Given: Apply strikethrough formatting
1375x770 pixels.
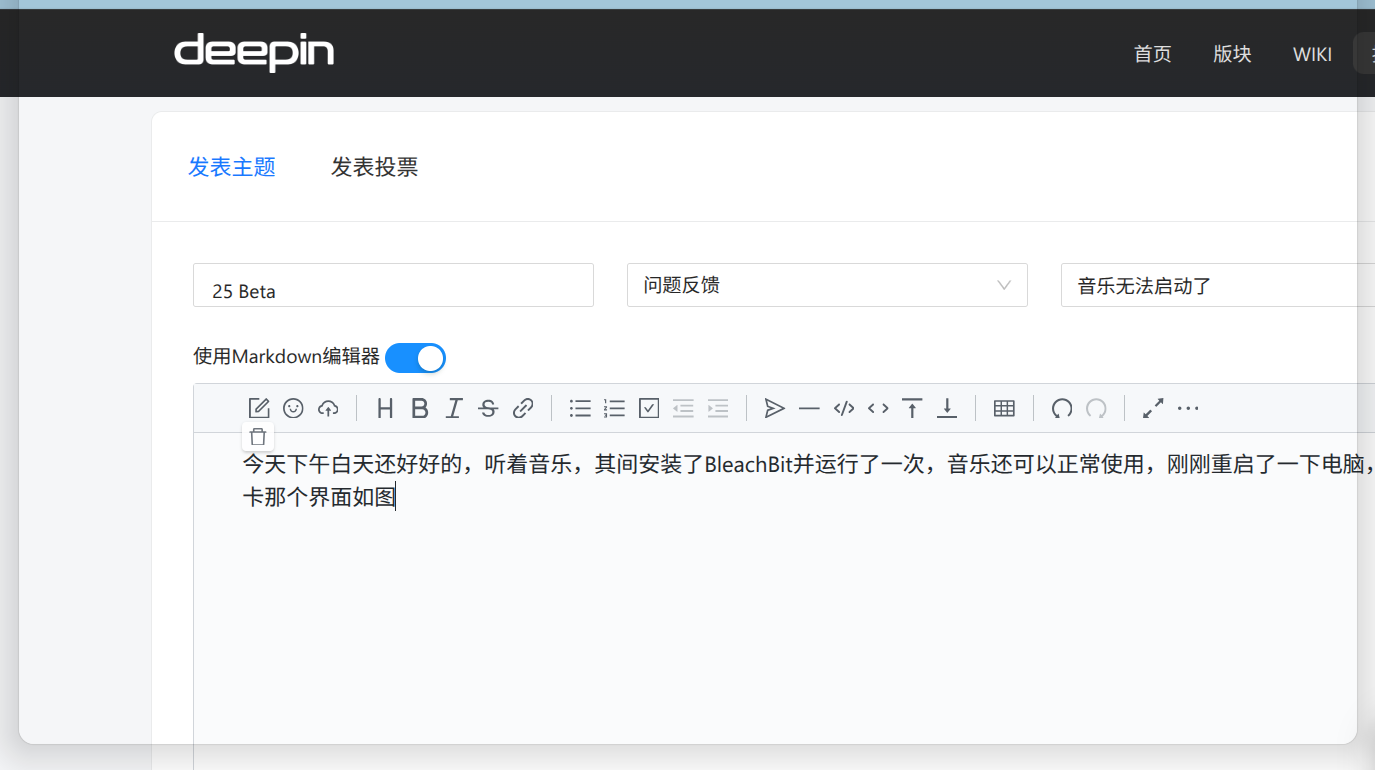Looking at the screenshot, I should (x=488, y=408).
